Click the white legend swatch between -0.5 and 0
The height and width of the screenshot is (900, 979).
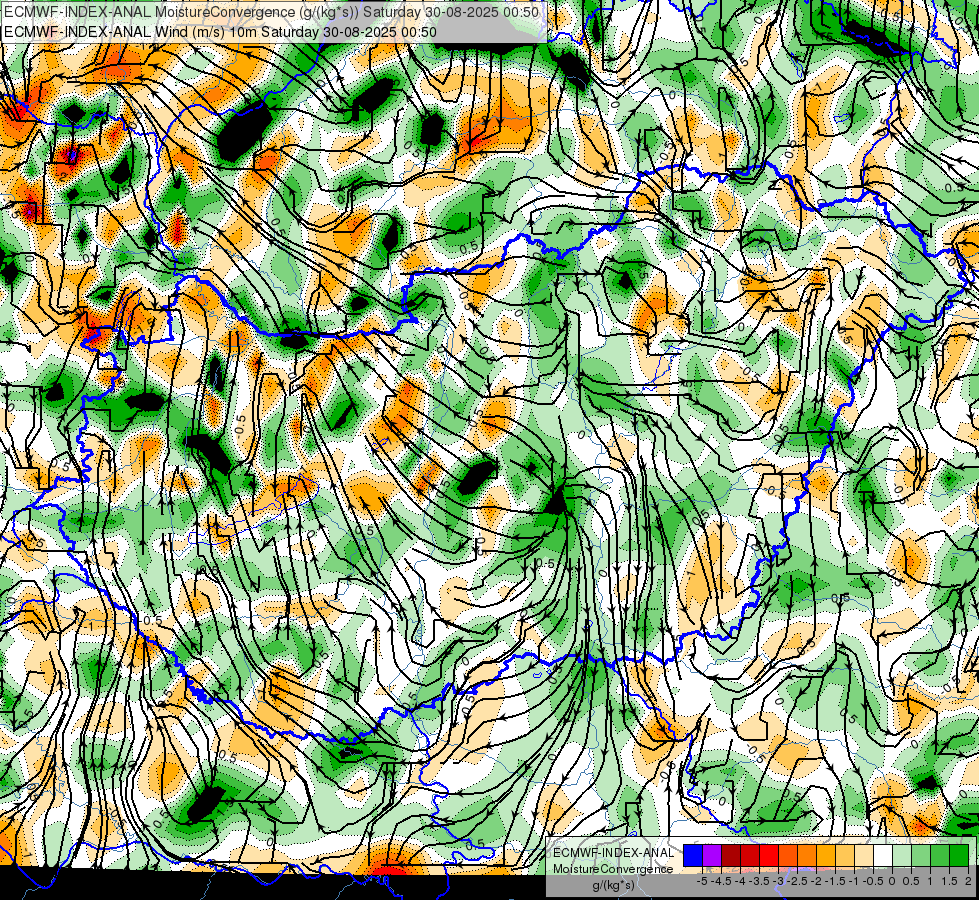[883, 855]
